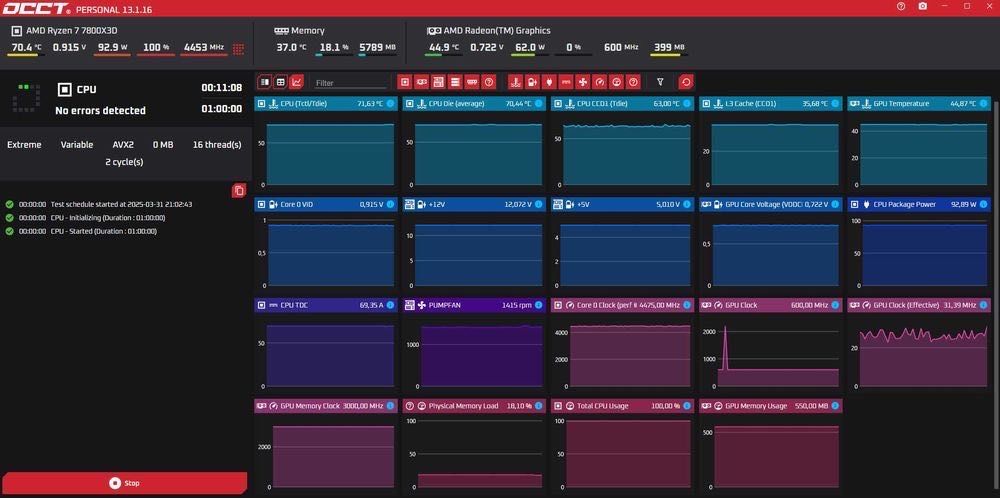Select the CPU (Tctl/Tdie) graph title

[x=304, y=103]
